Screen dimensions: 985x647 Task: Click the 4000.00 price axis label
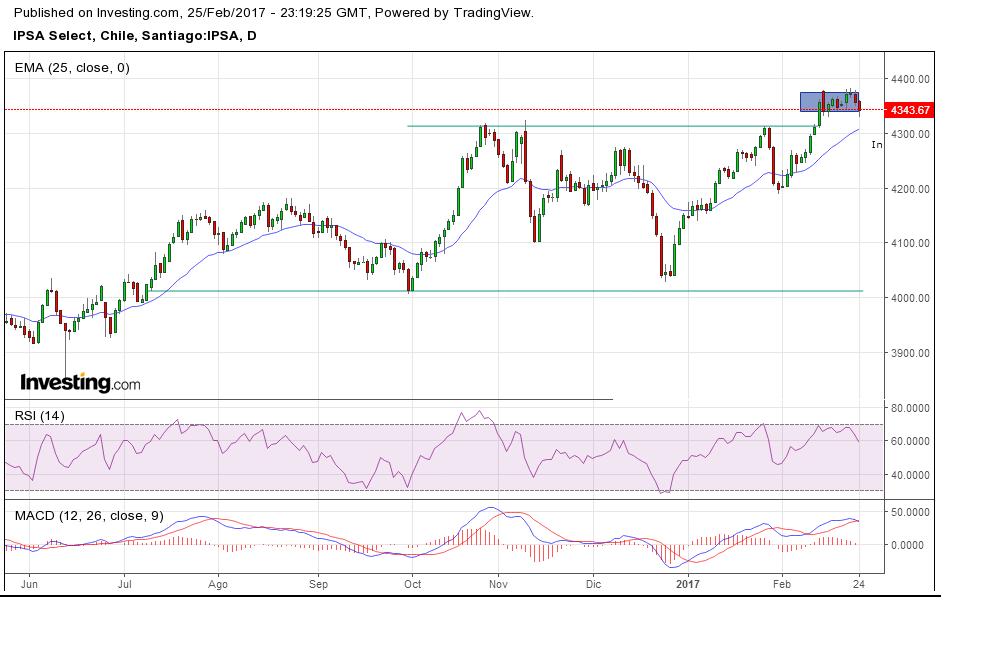(910, 298)
